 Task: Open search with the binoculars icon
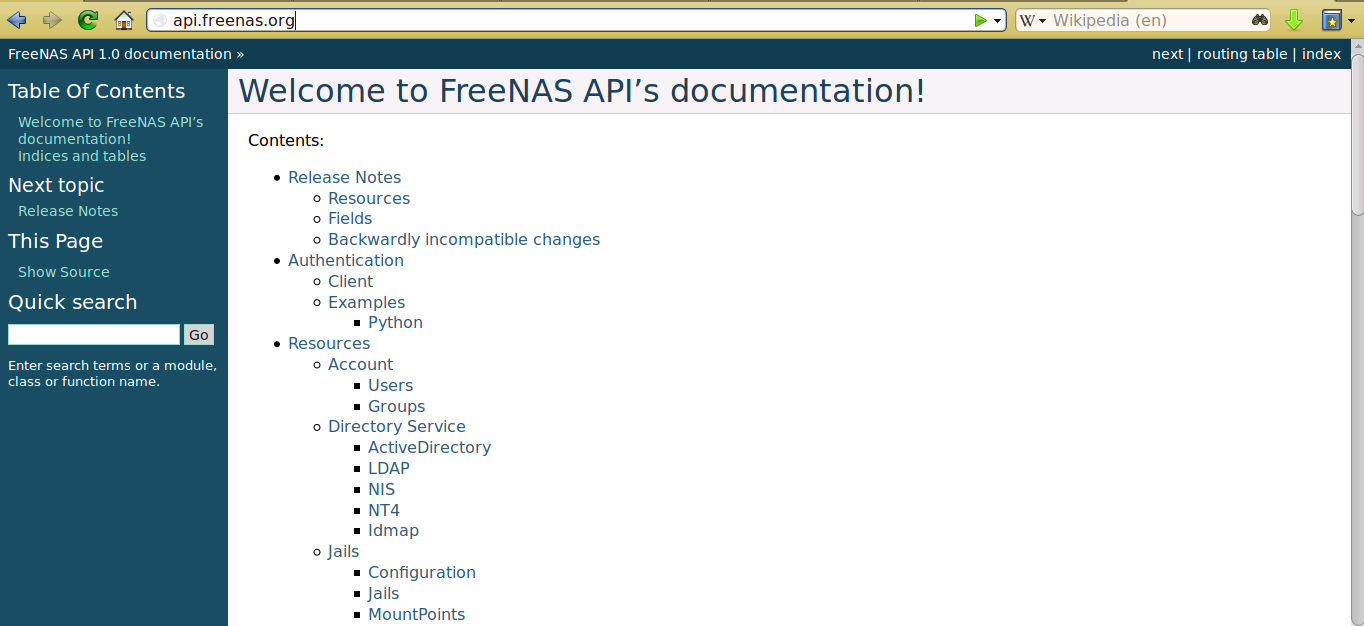tap(1260, 19)
